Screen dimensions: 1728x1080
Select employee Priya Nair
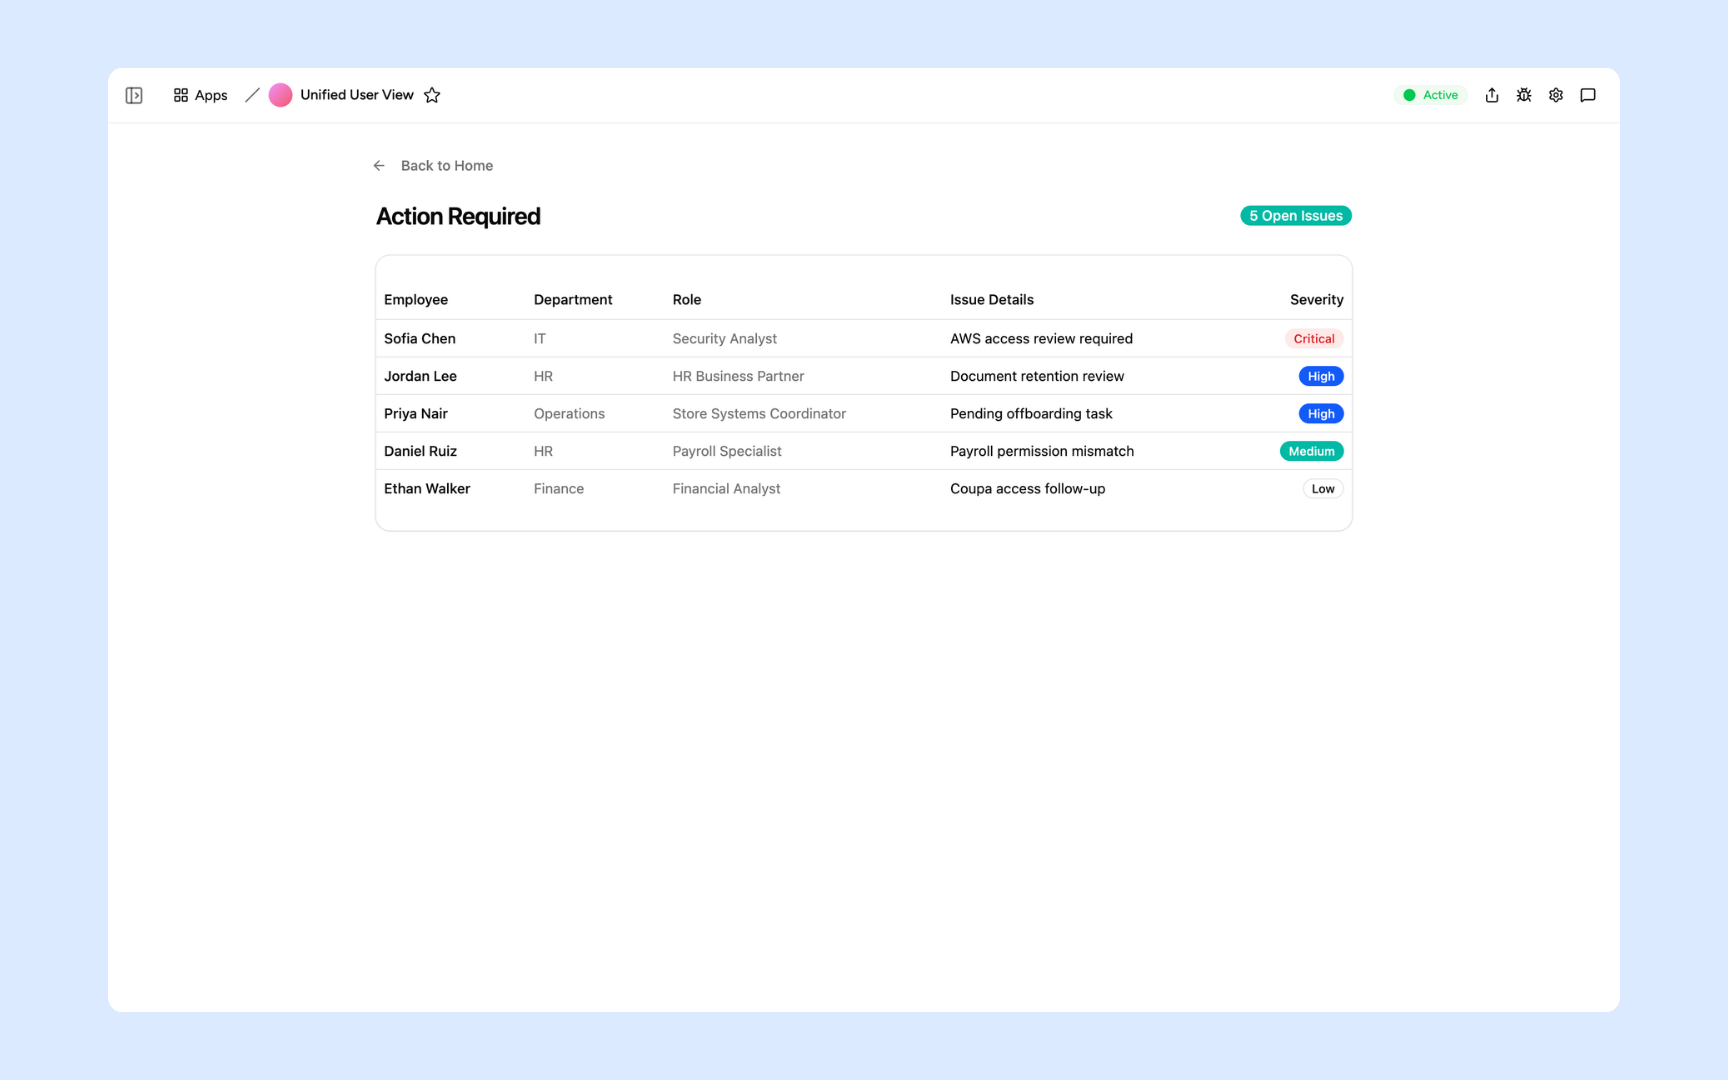pos(416,414)
